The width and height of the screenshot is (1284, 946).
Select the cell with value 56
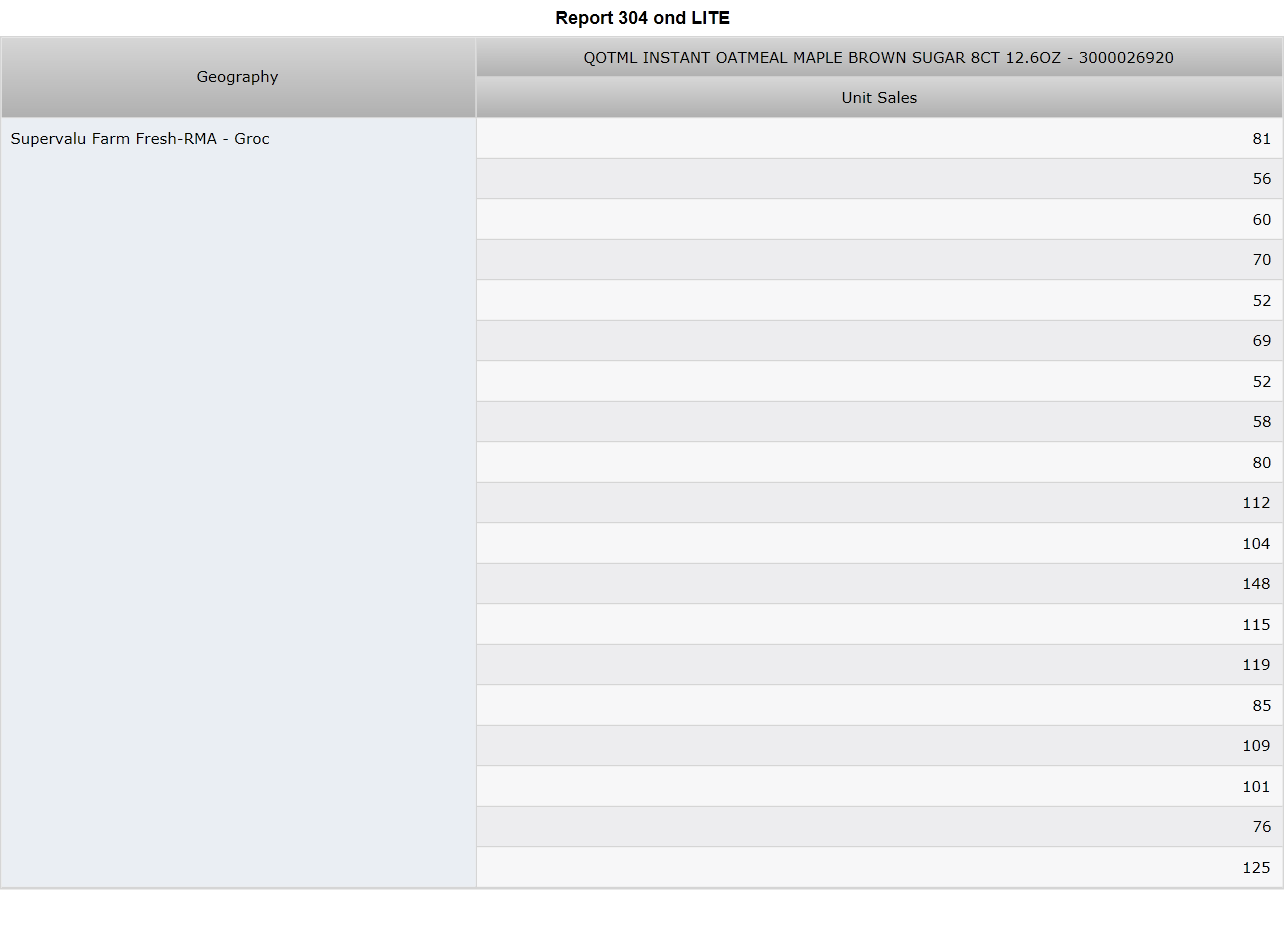879,179
